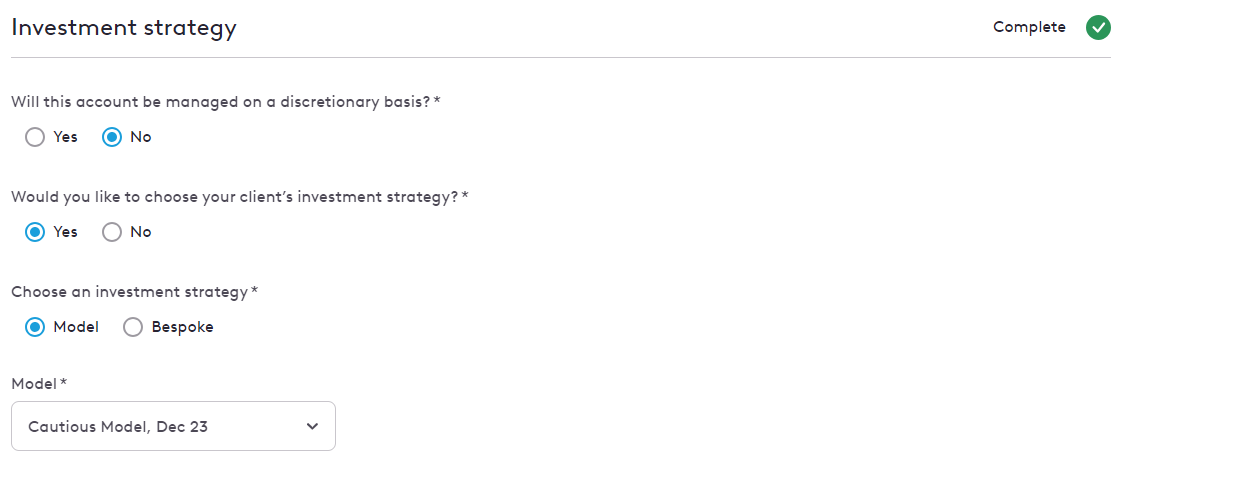This screenshot has height=481, width=1240.
Task: Click the client's investment strategy question text
Action: 240,197
